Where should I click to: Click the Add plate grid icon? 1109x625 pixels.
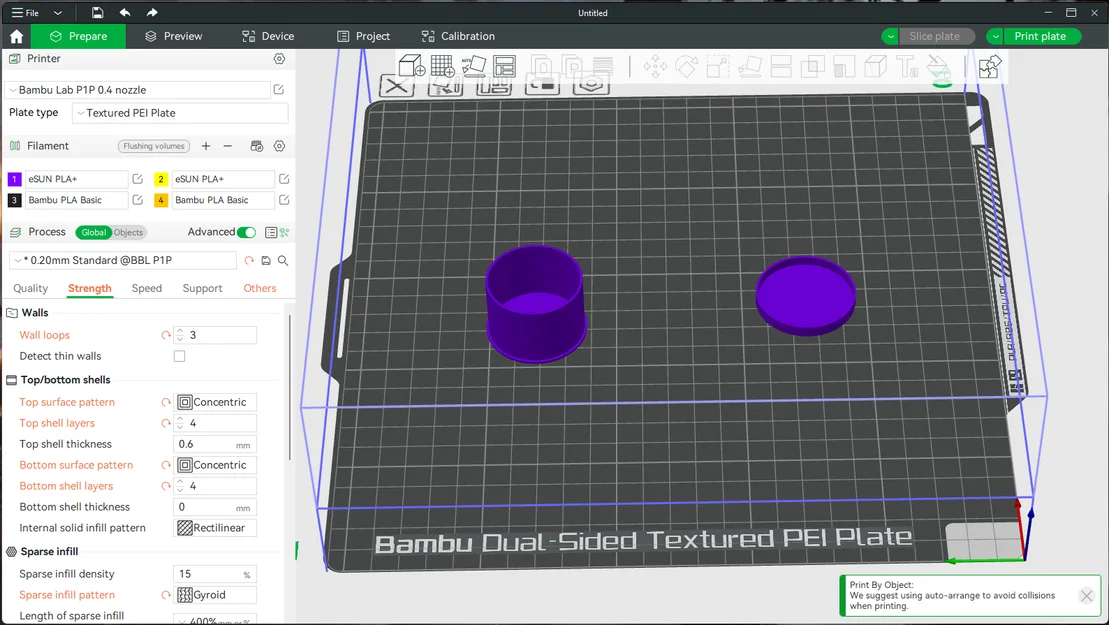pos(443,66)
